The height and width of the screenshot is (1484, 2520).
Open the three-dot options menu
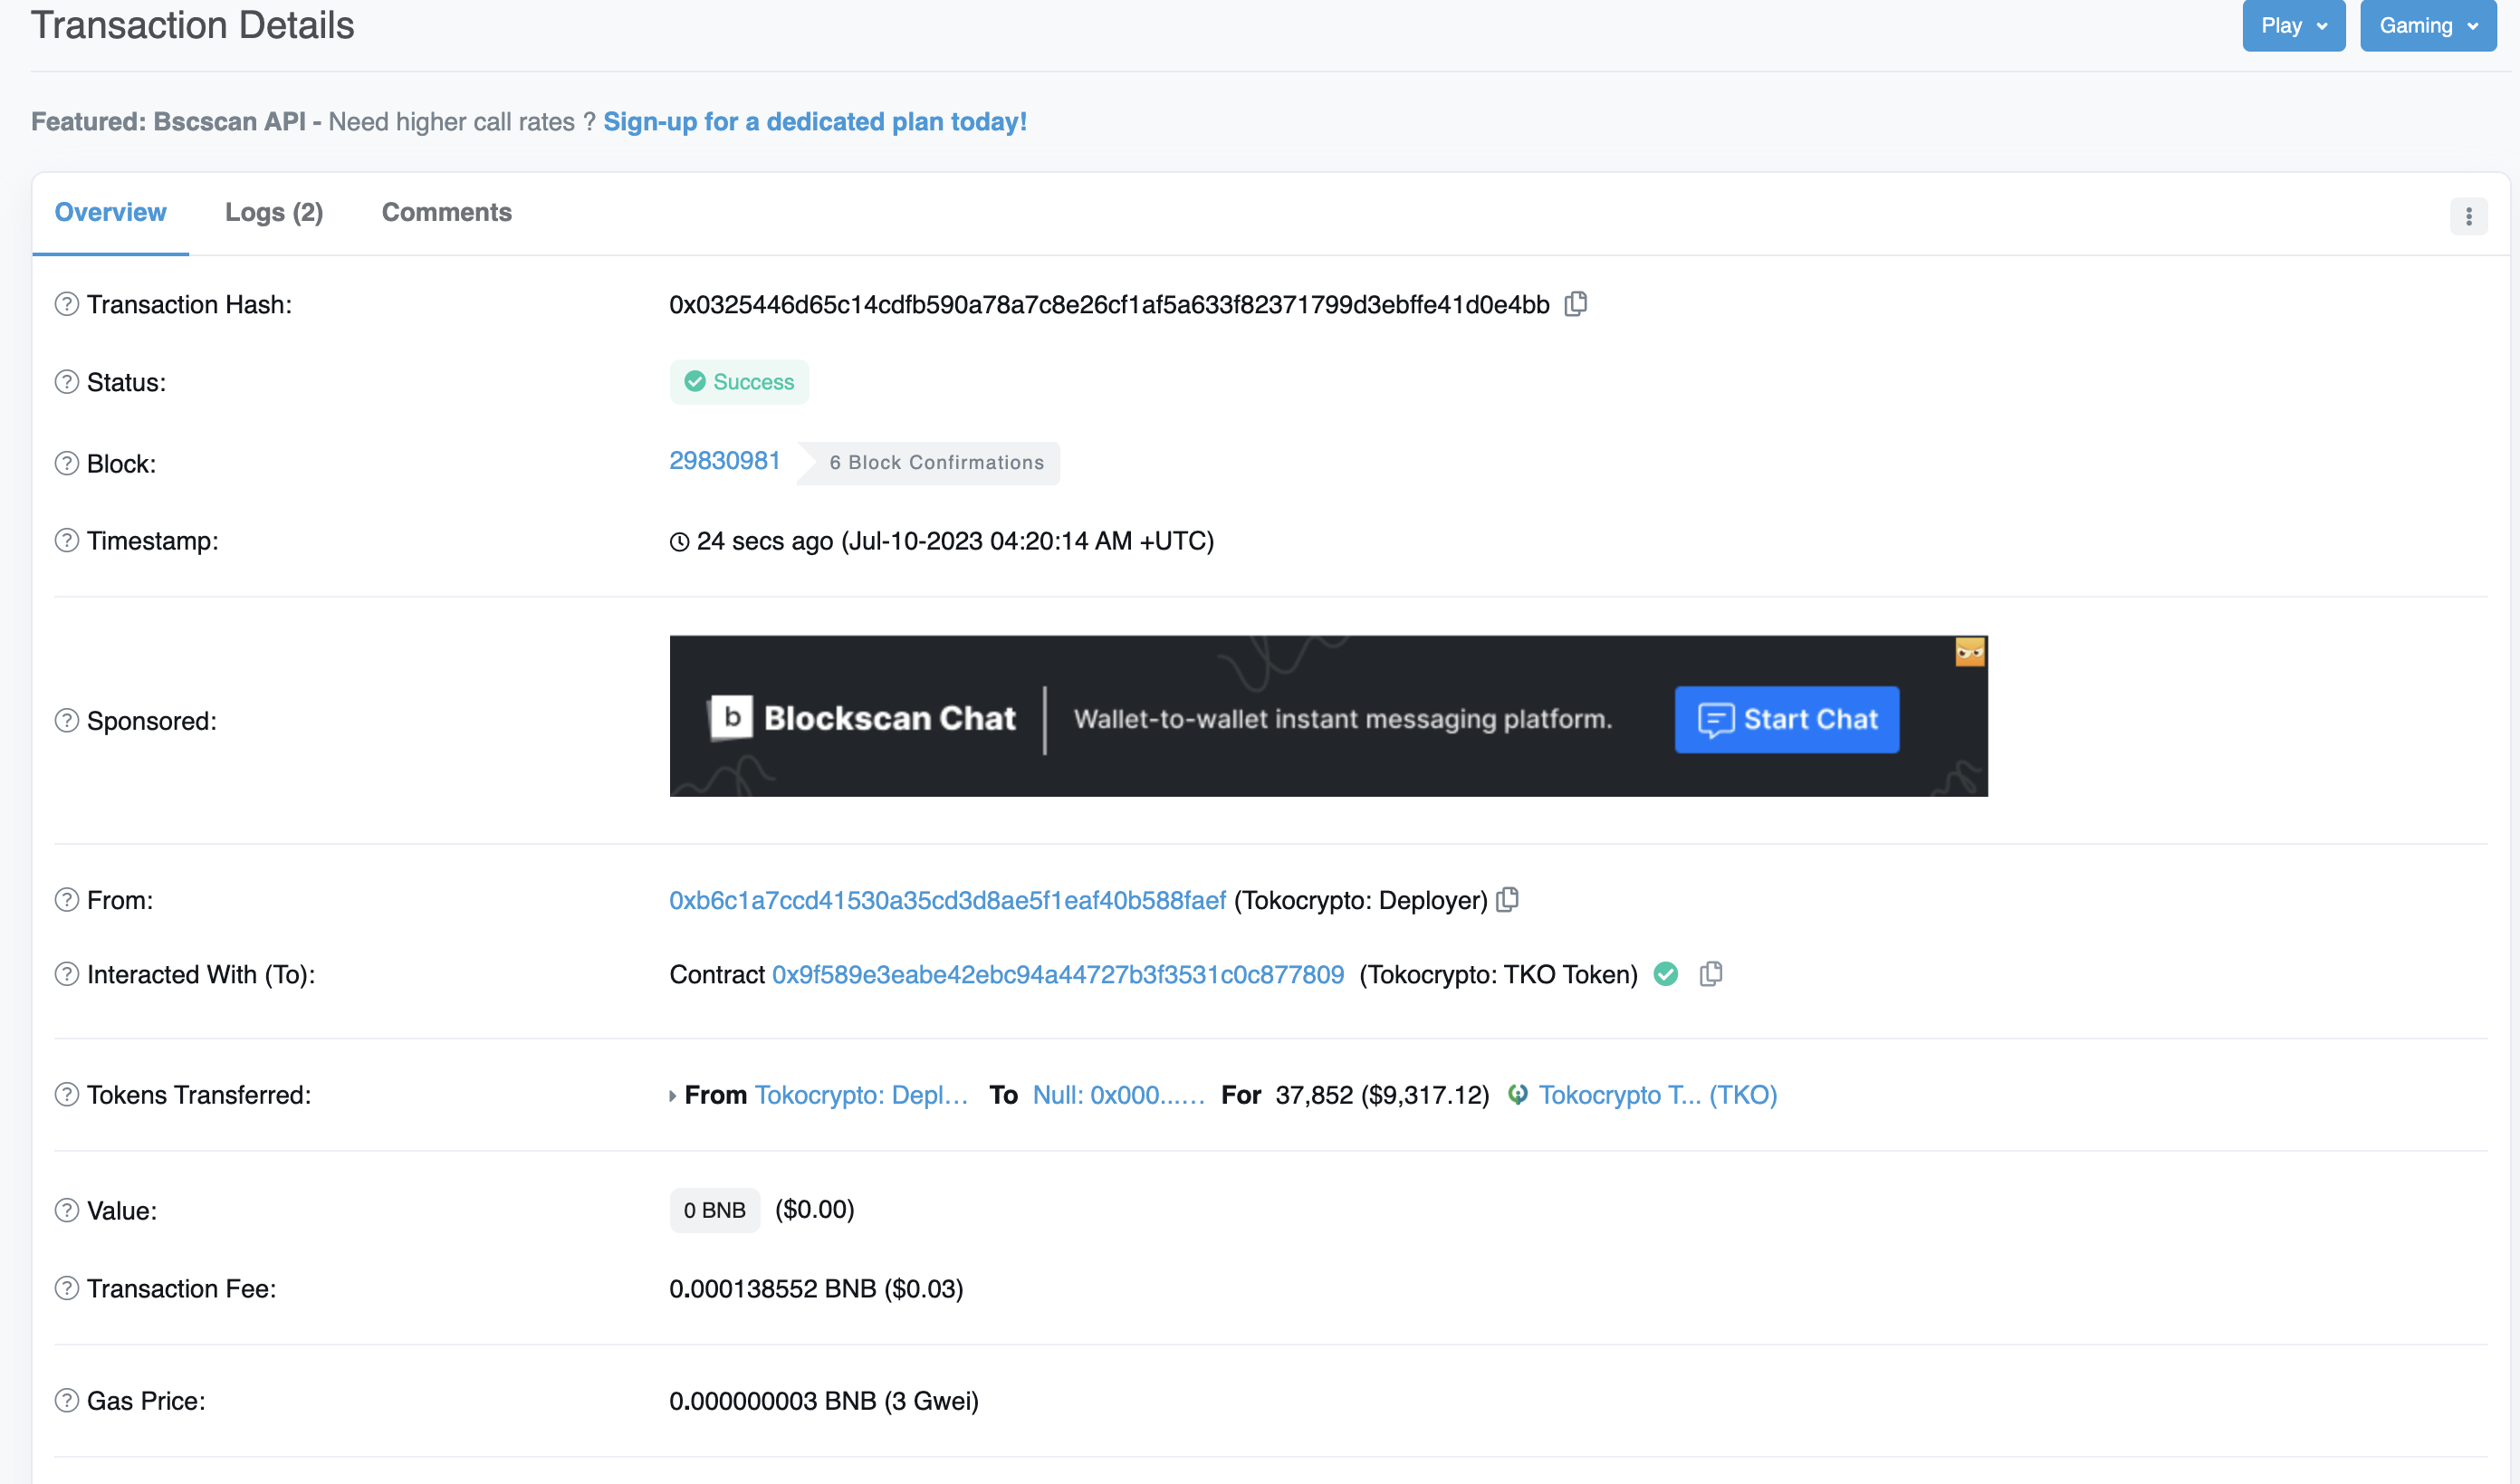click(2469, 216)
